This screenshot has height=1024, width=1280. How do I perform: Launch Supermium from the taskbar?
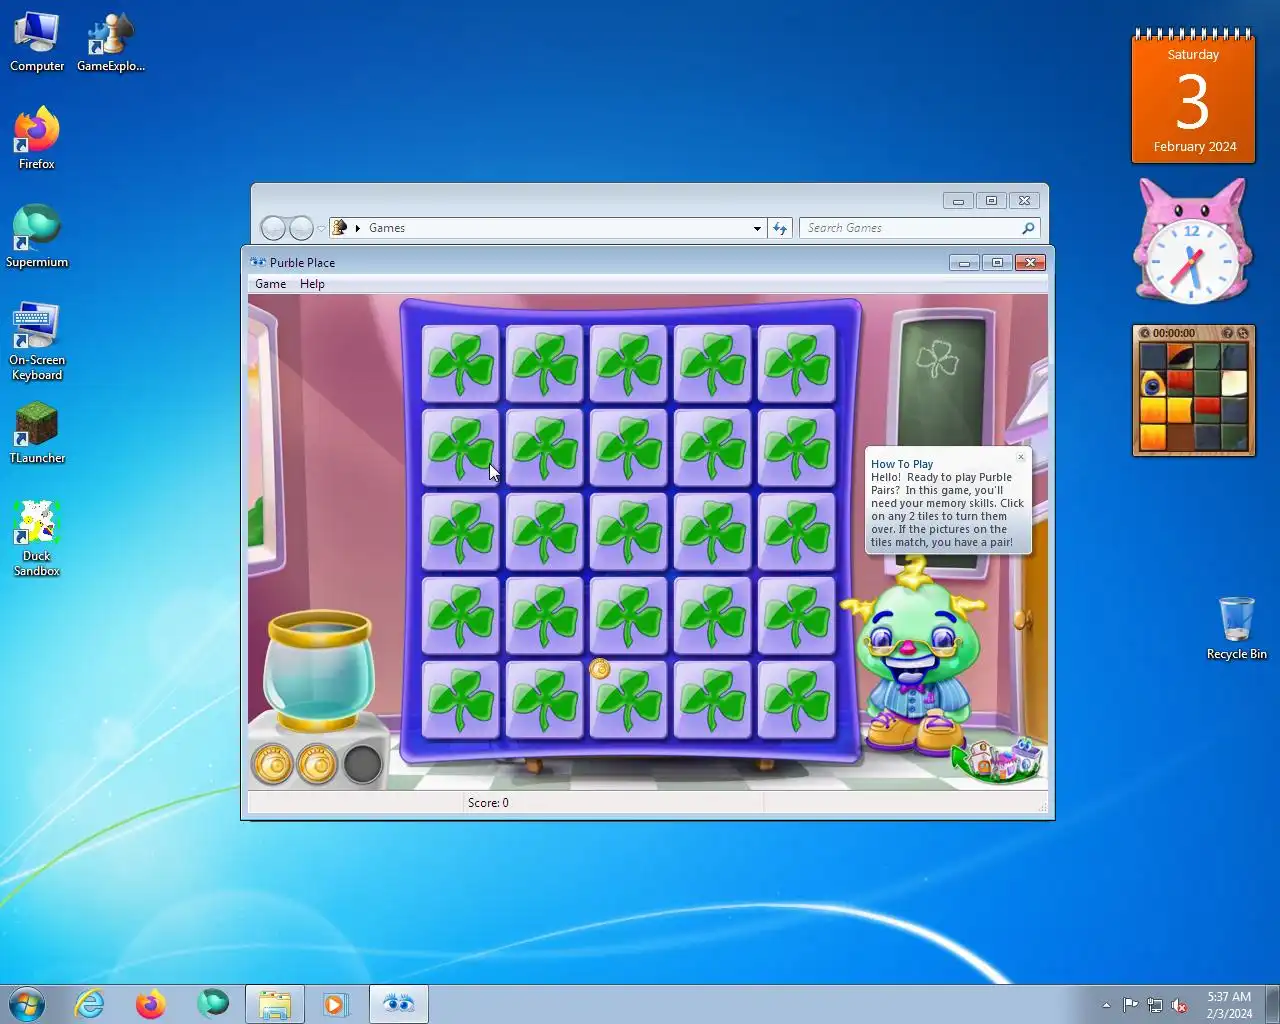click(213, 1003)
